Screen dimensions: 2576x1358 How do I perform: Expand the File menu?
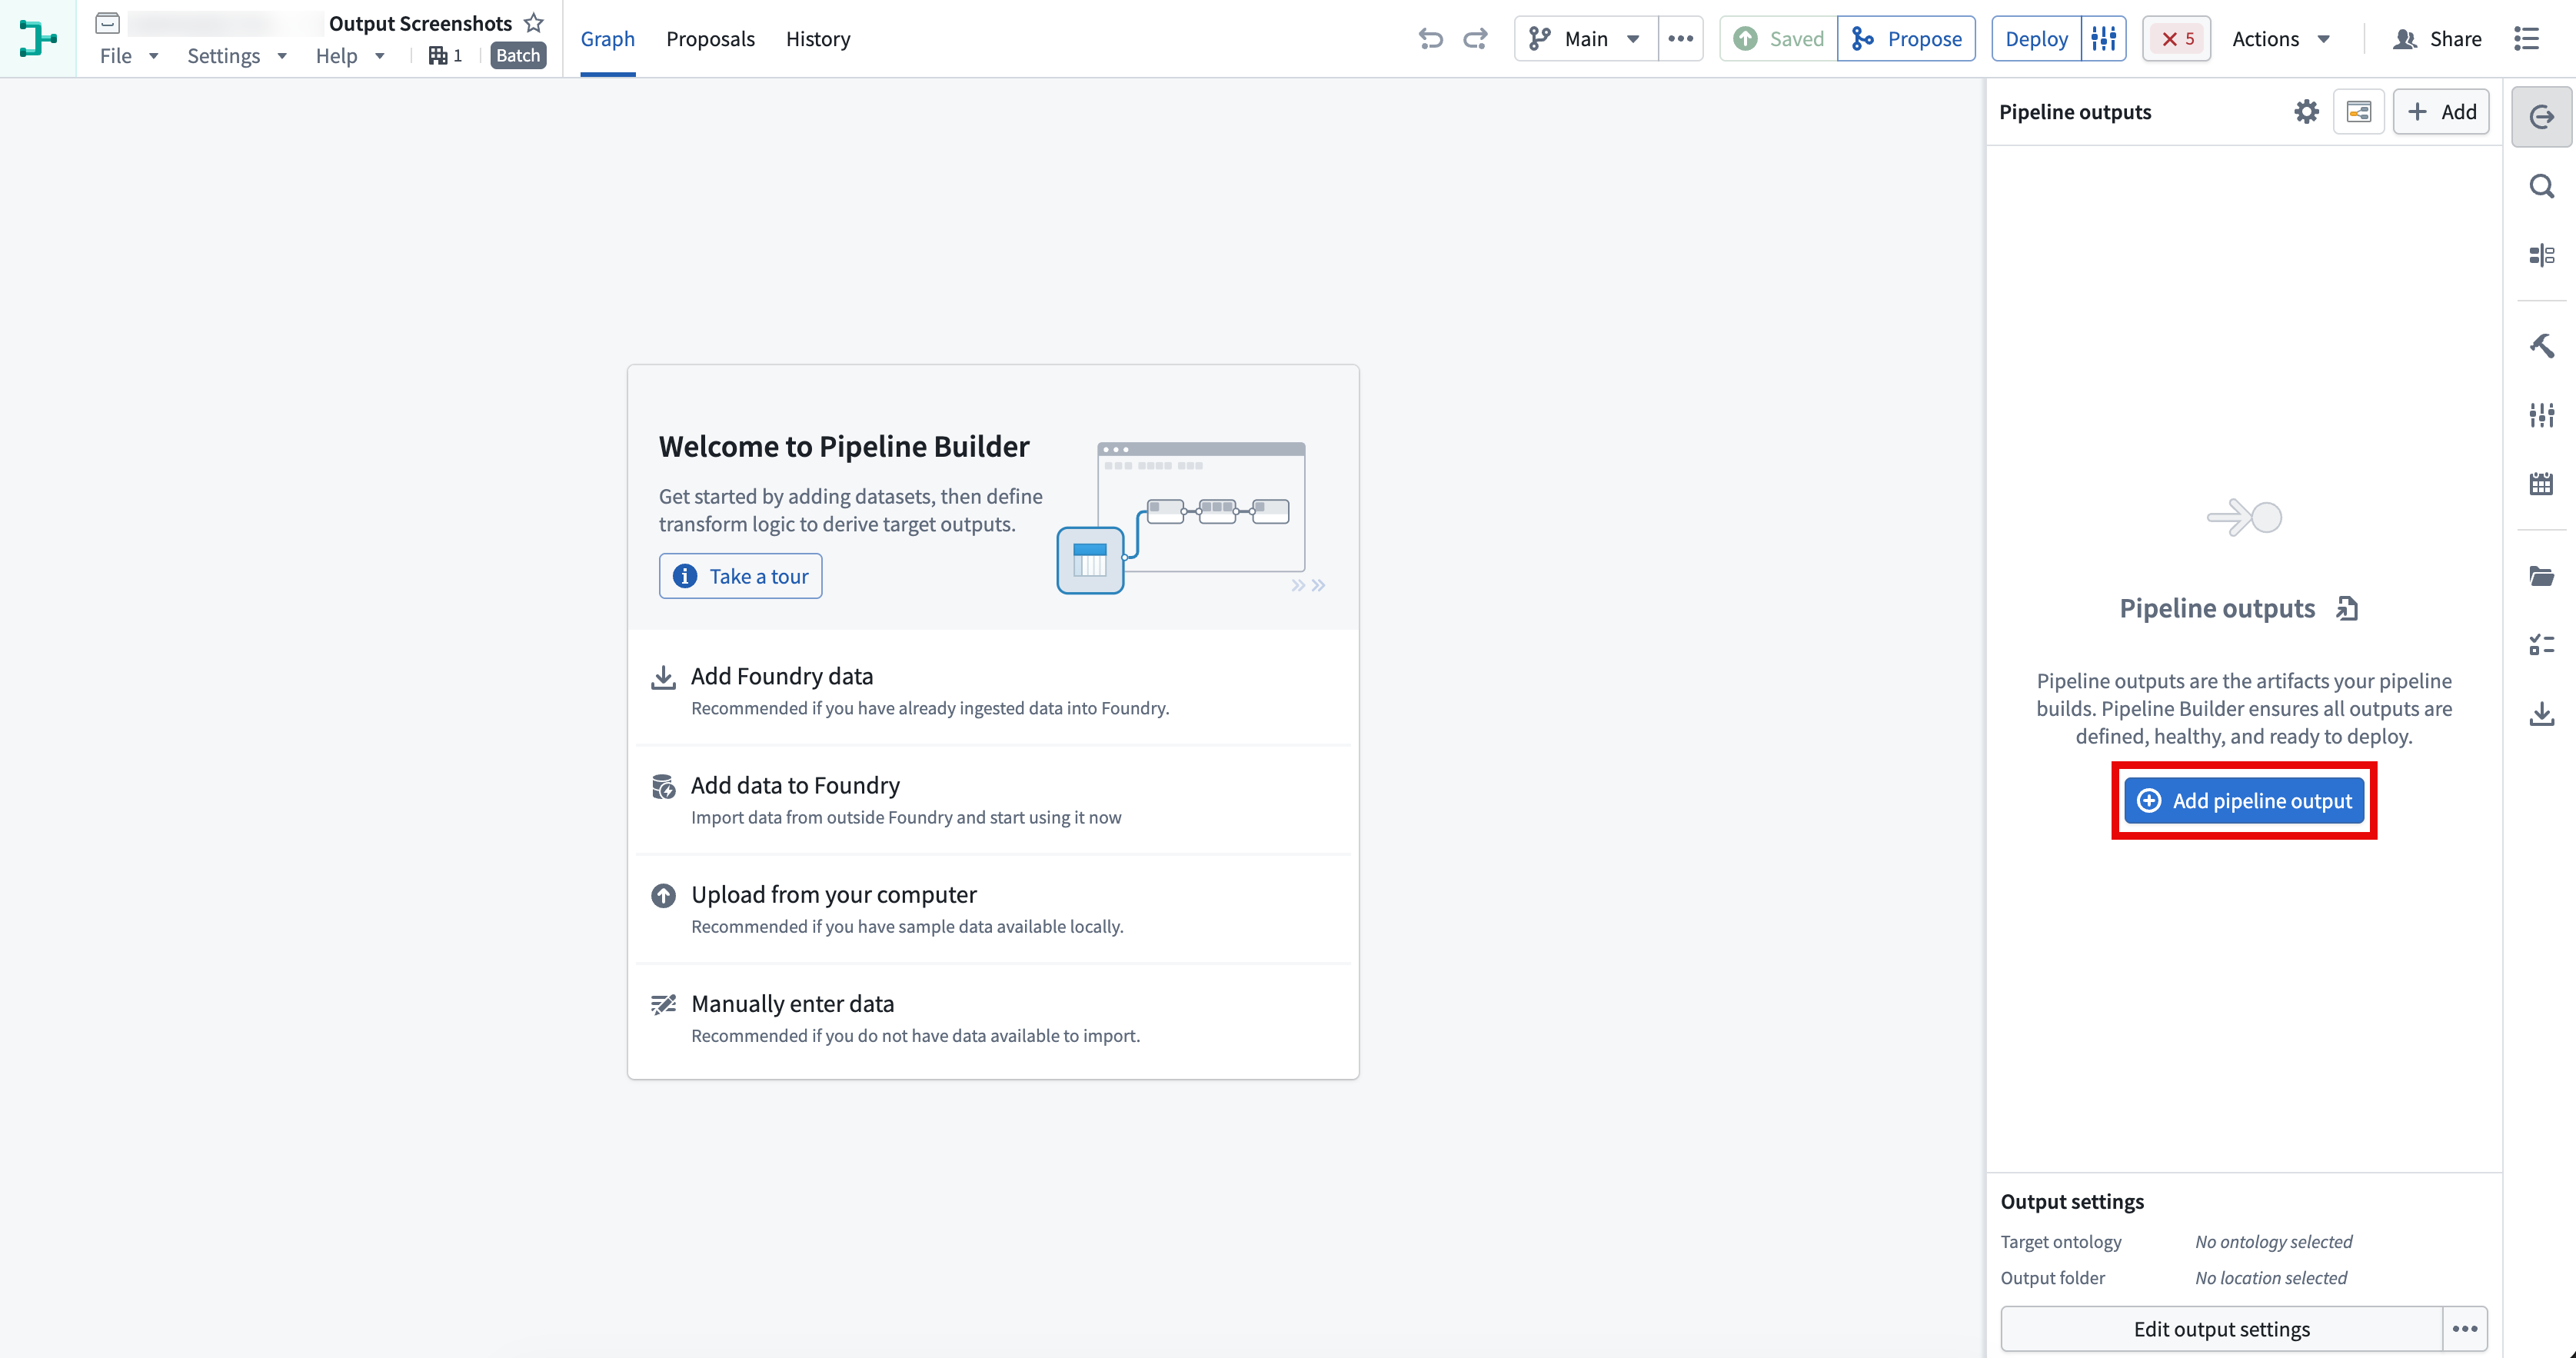(129, 56)
